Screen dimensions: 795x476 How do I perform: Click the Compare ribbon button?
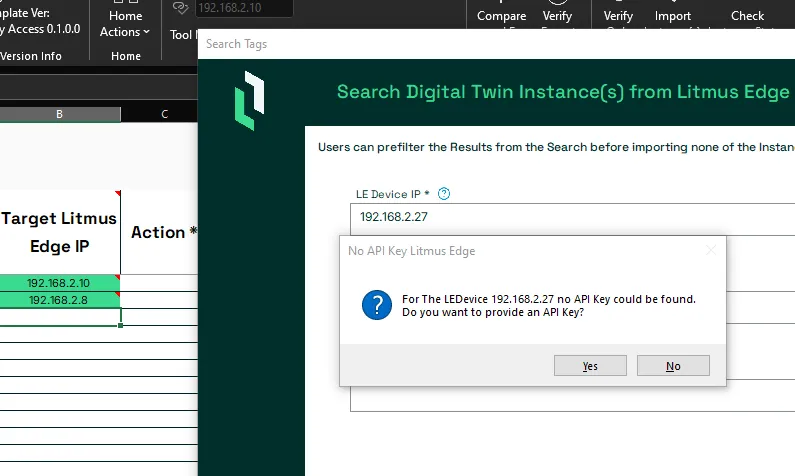click(501, 16)
